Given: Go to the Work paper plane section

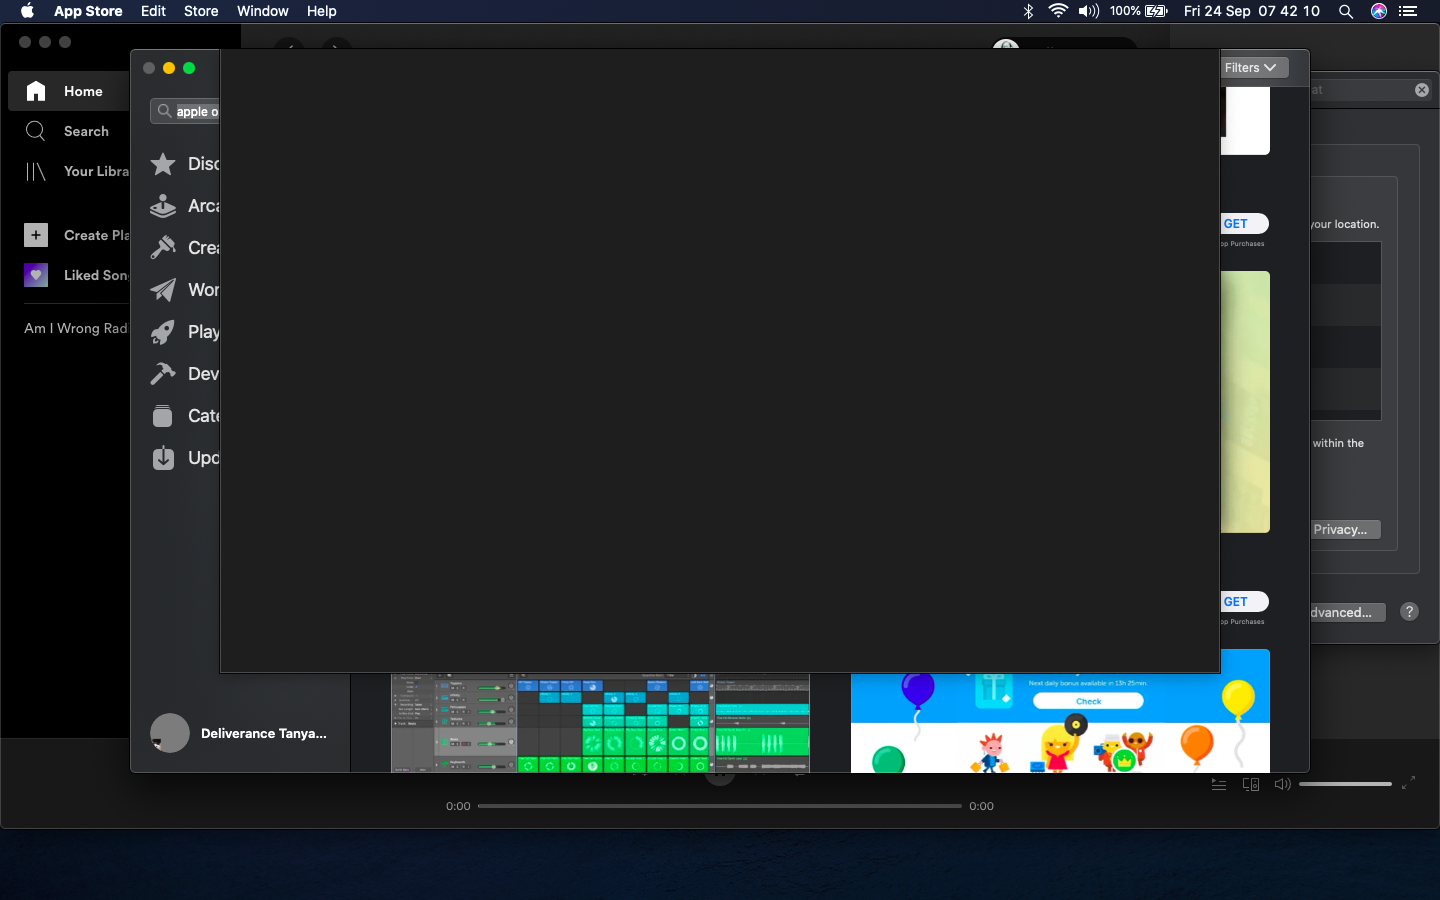Looking at the screenshot, I should click(163, 290).
